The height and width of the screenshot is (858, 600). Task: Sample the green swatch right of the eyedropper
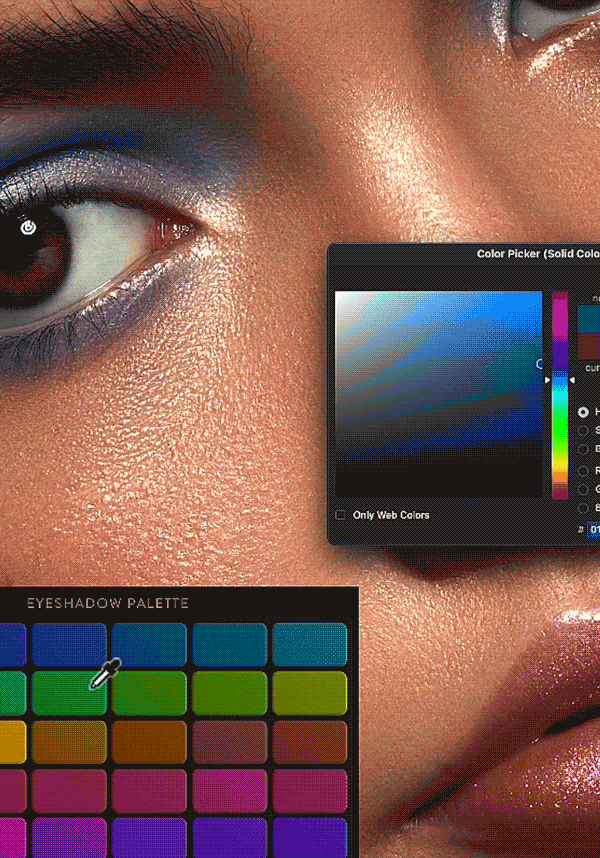coord(149,693)
